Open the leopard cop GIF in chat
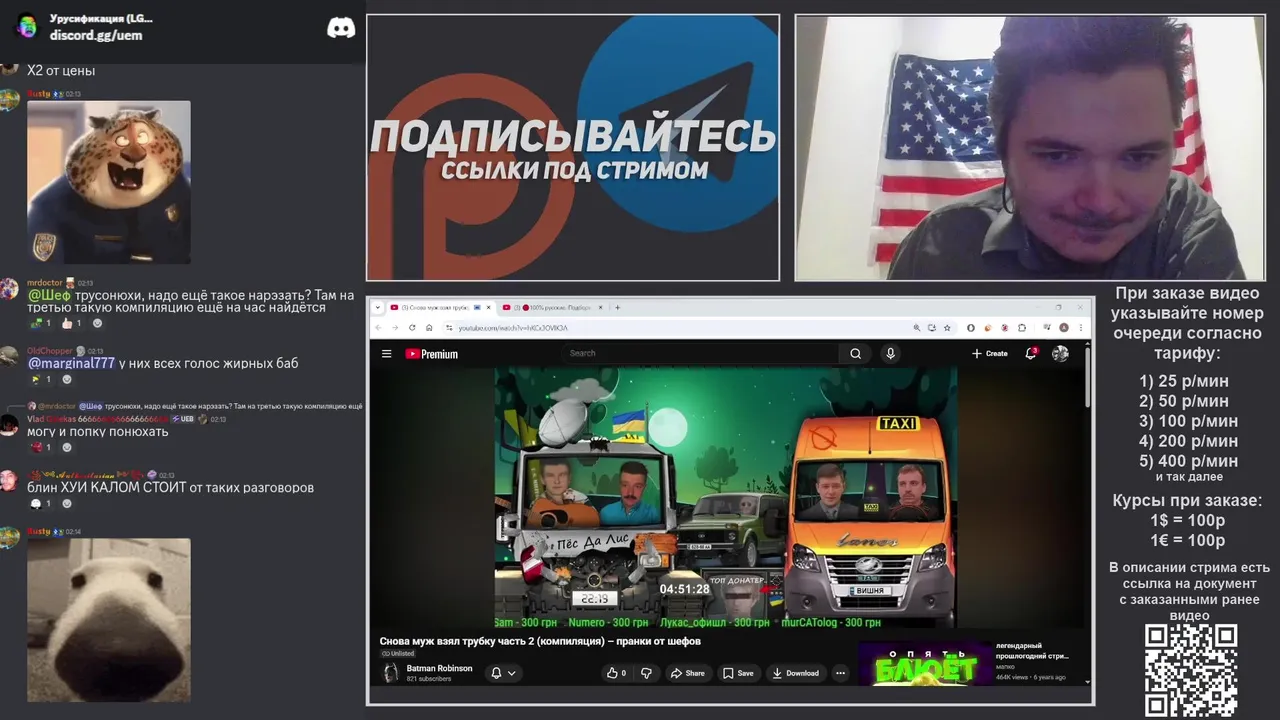 [x=108, y=182]
